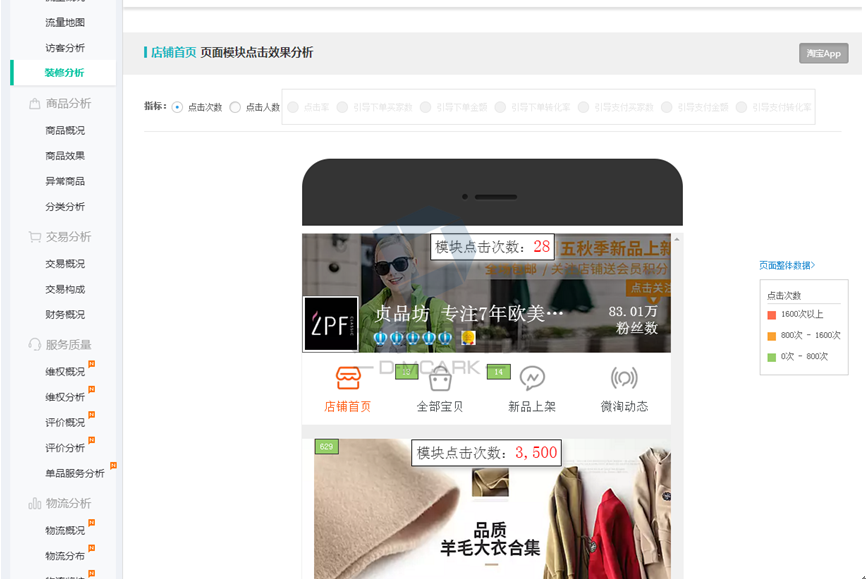Screen dimensions: 866x579
Task: Select the 引导支付转化率 radio button
Action: click(741, 107)
